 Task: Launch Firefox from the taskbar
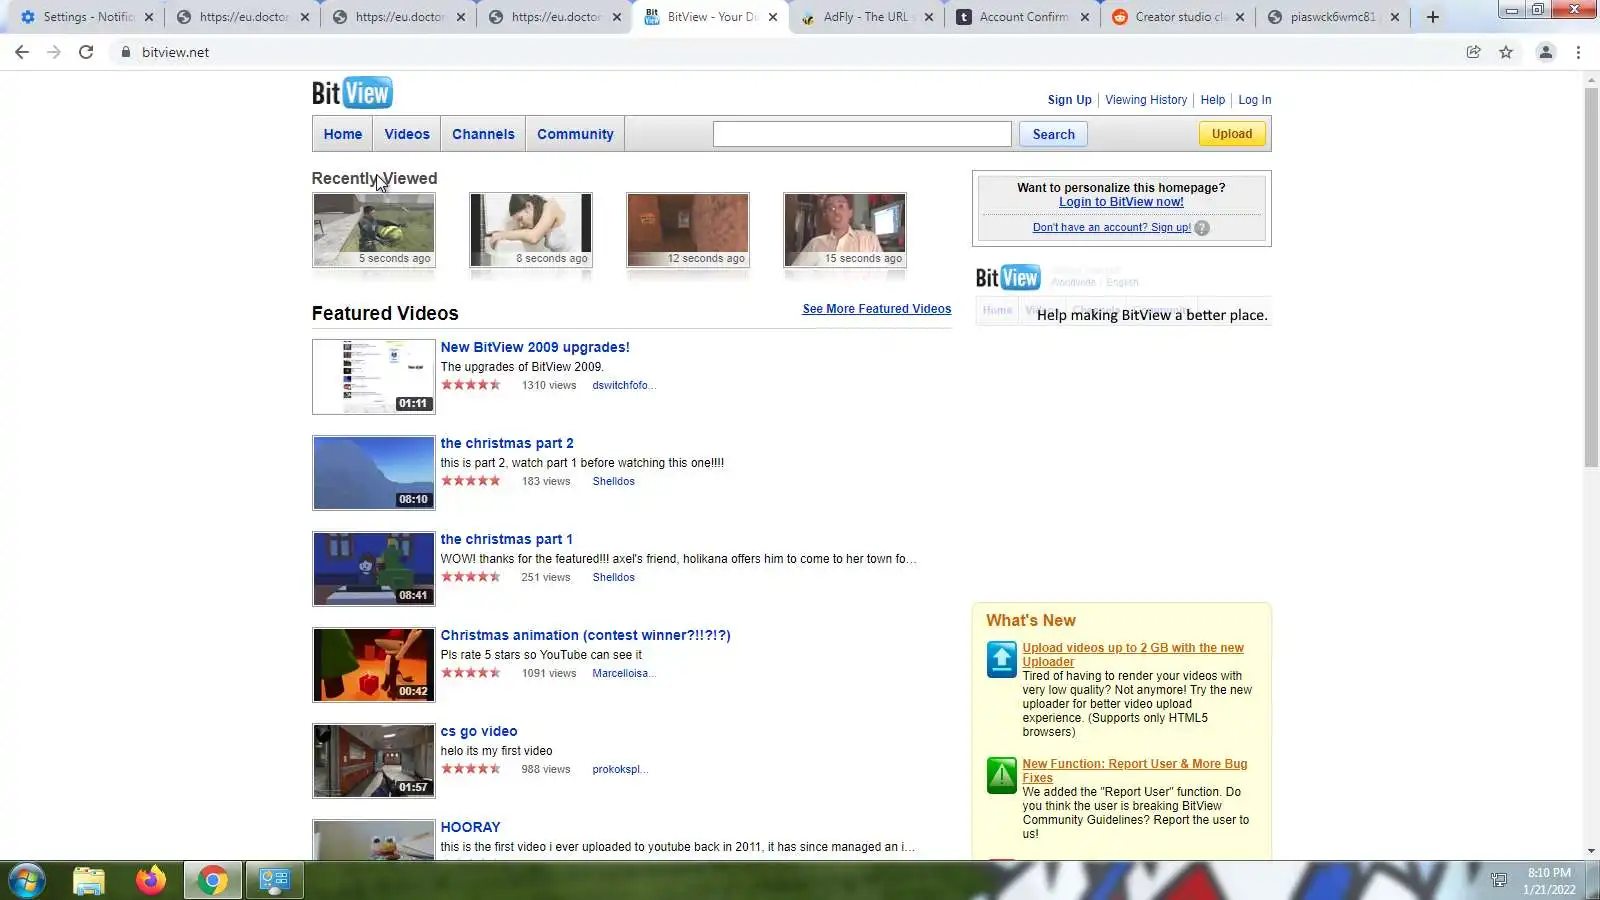tap(151, 881)
